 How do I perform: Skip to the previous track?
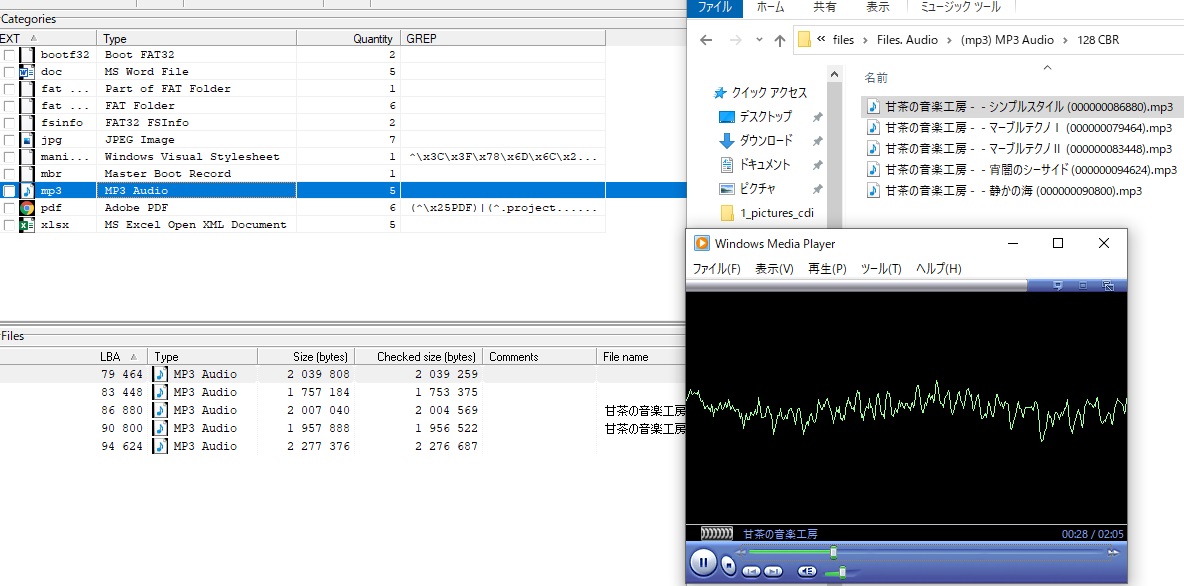(x=752, y=571)
